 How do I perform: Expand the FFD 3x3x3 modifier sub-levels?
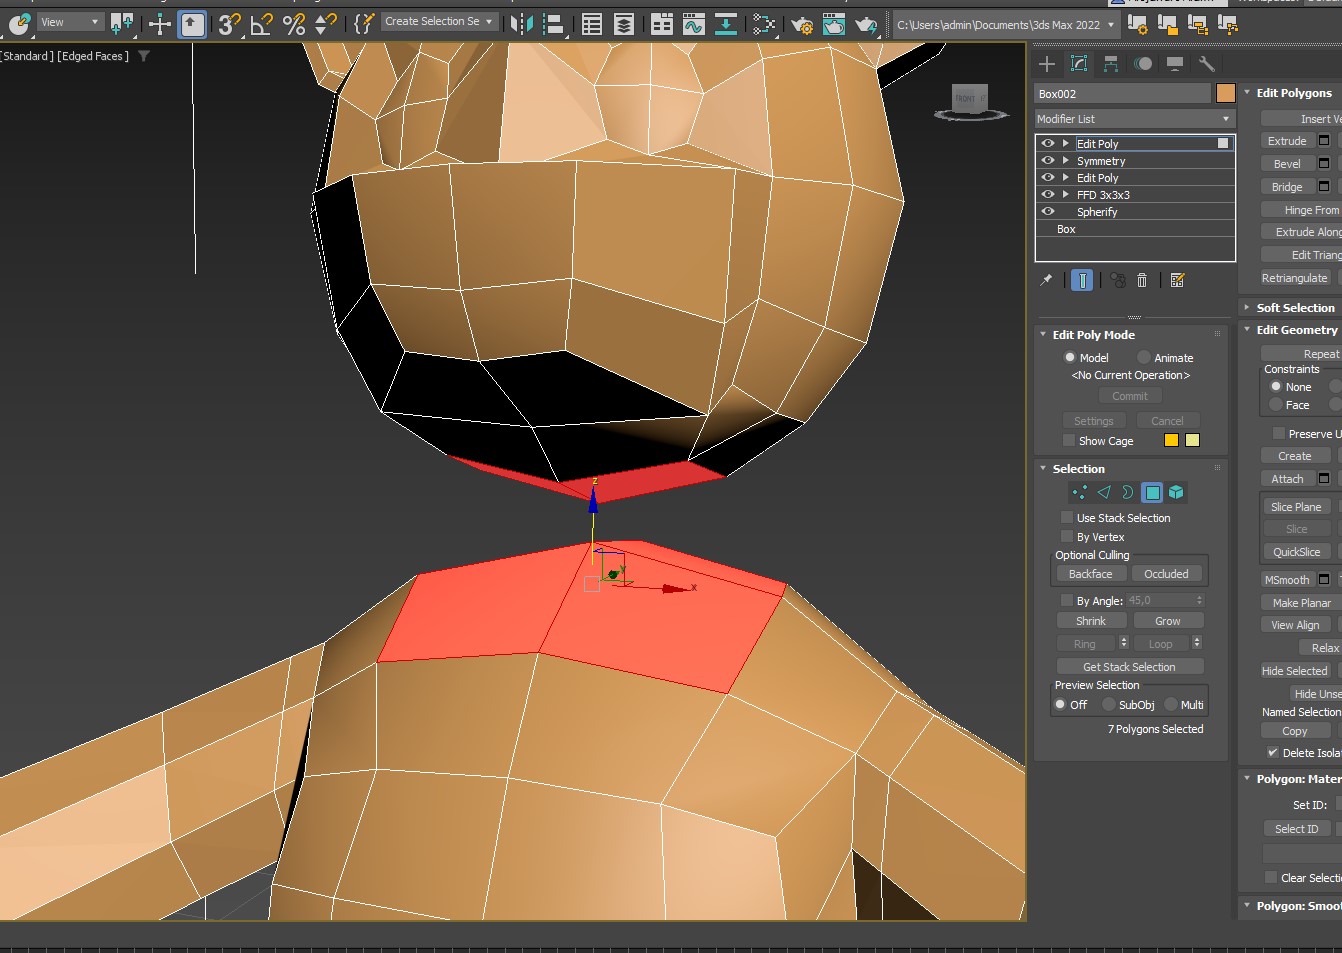(1066, 195)
